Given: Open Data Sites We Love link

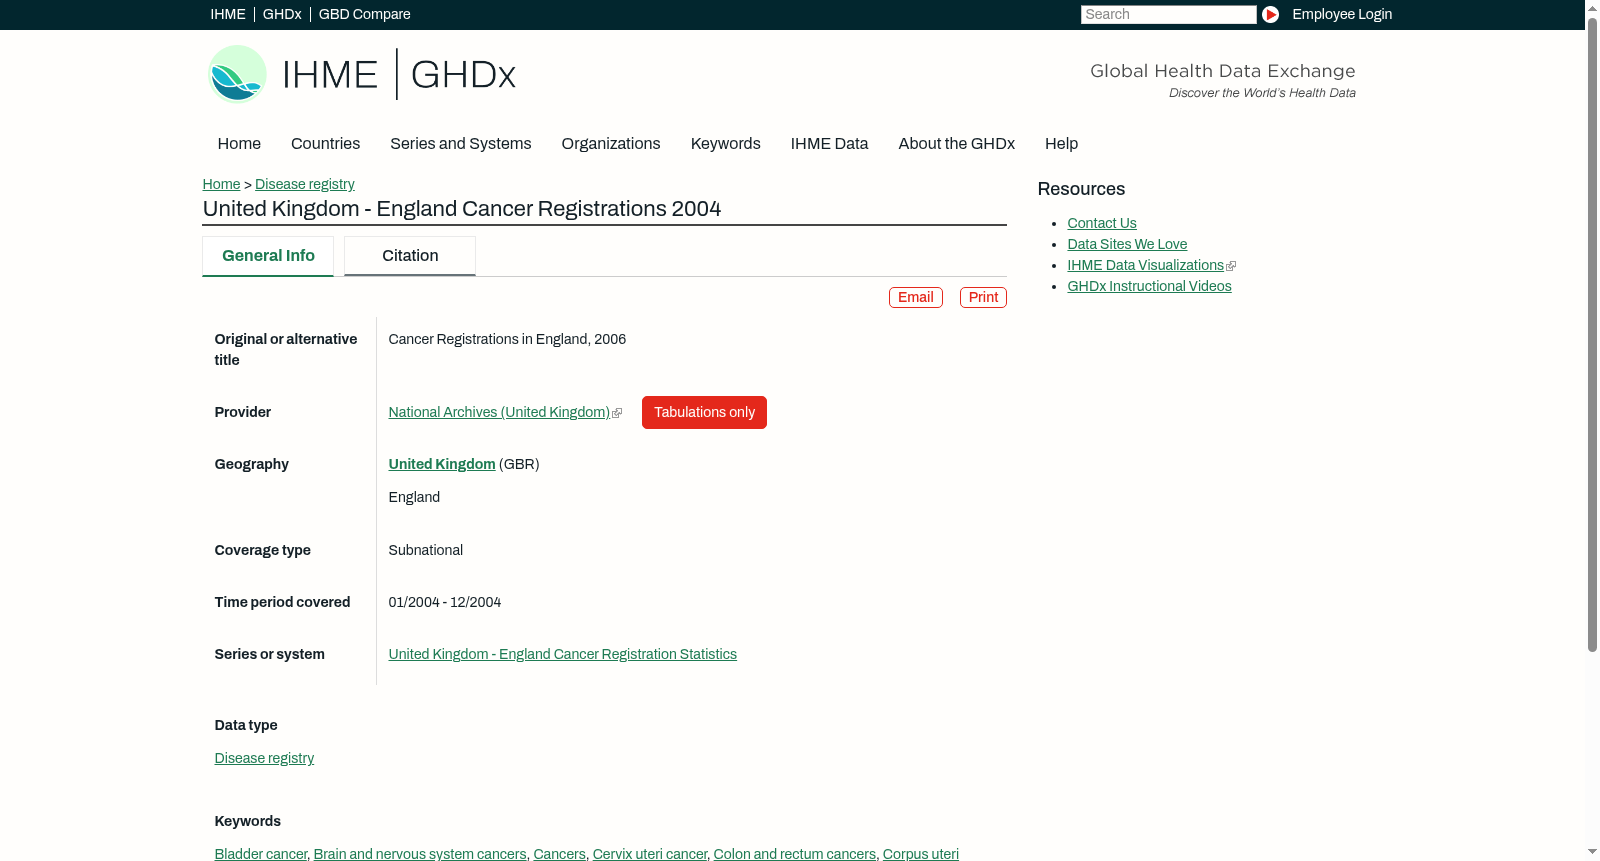Looking at the screenshot, I should (1127, 244).
